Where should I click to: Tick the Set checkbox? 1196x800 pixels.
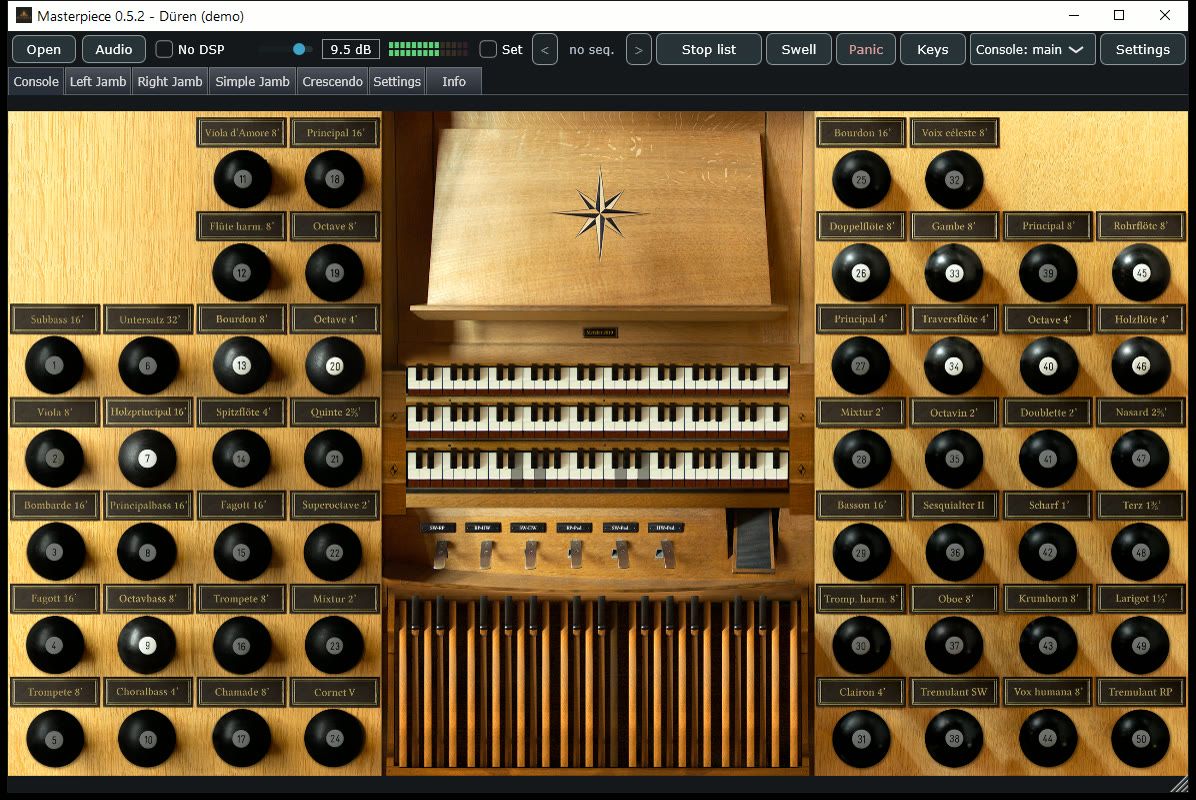[488, 50]
